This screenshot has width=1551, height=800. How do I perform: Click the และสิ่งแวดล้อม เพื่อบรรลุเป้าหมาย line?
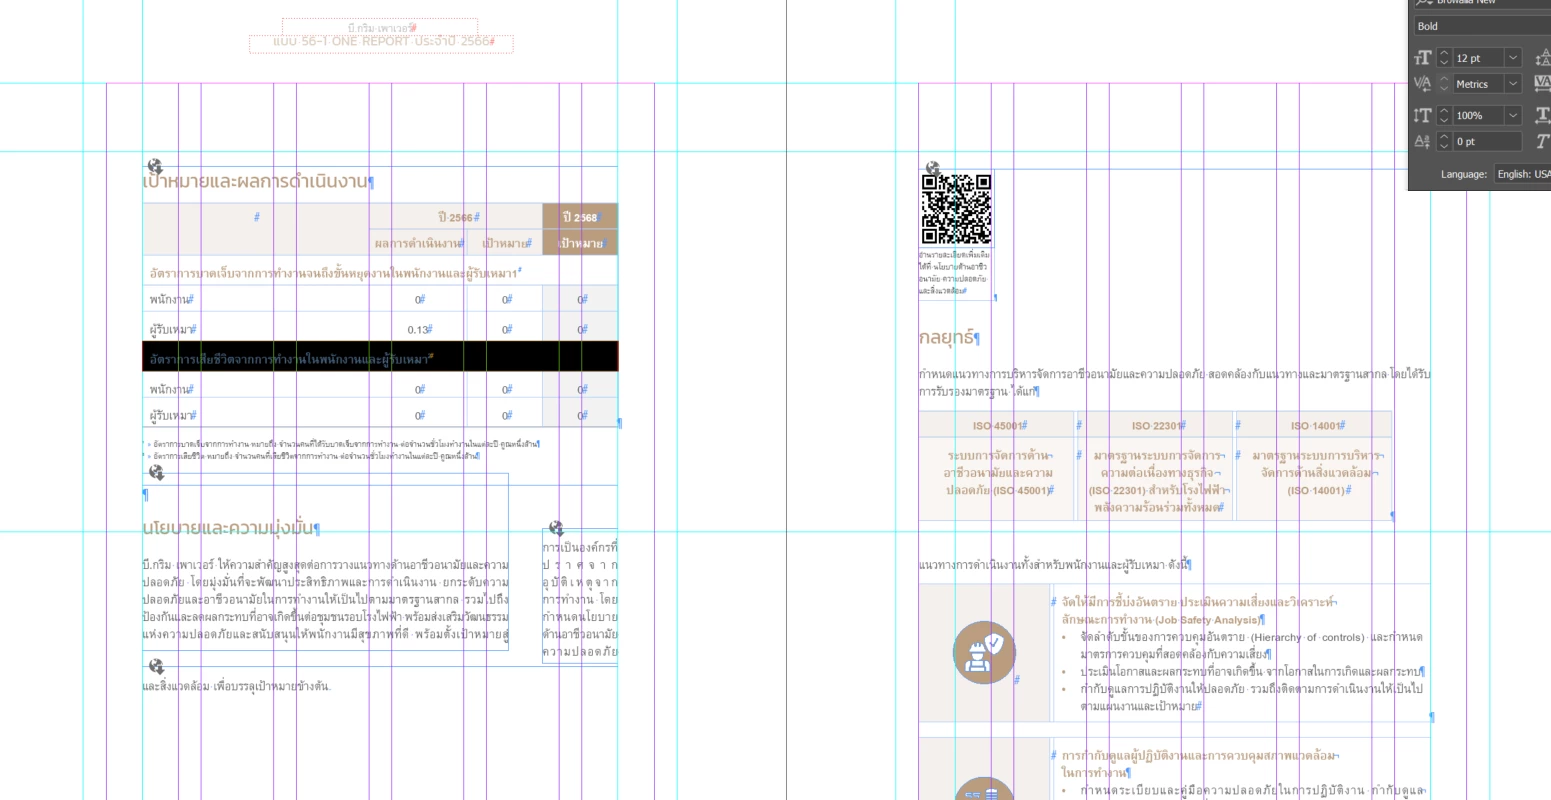pos(236,686)
